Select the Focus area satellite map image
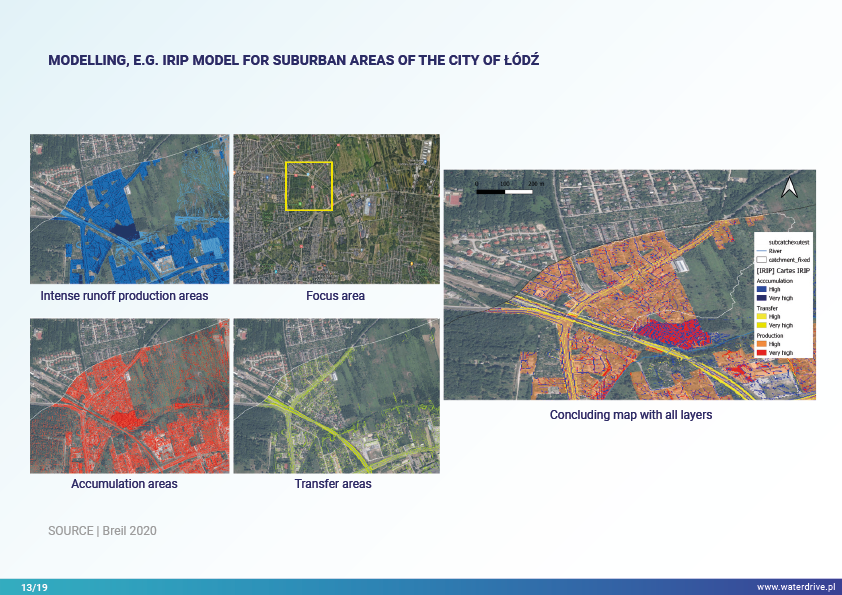Viewport: 842px width, 595px height. tap(335, 209)
